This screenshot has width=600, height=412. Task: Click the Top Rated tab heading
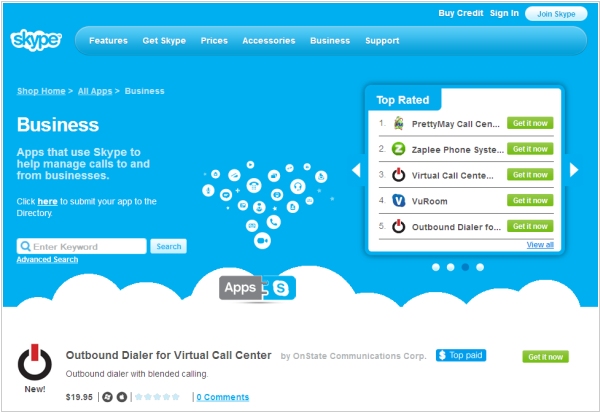[403, 100]
